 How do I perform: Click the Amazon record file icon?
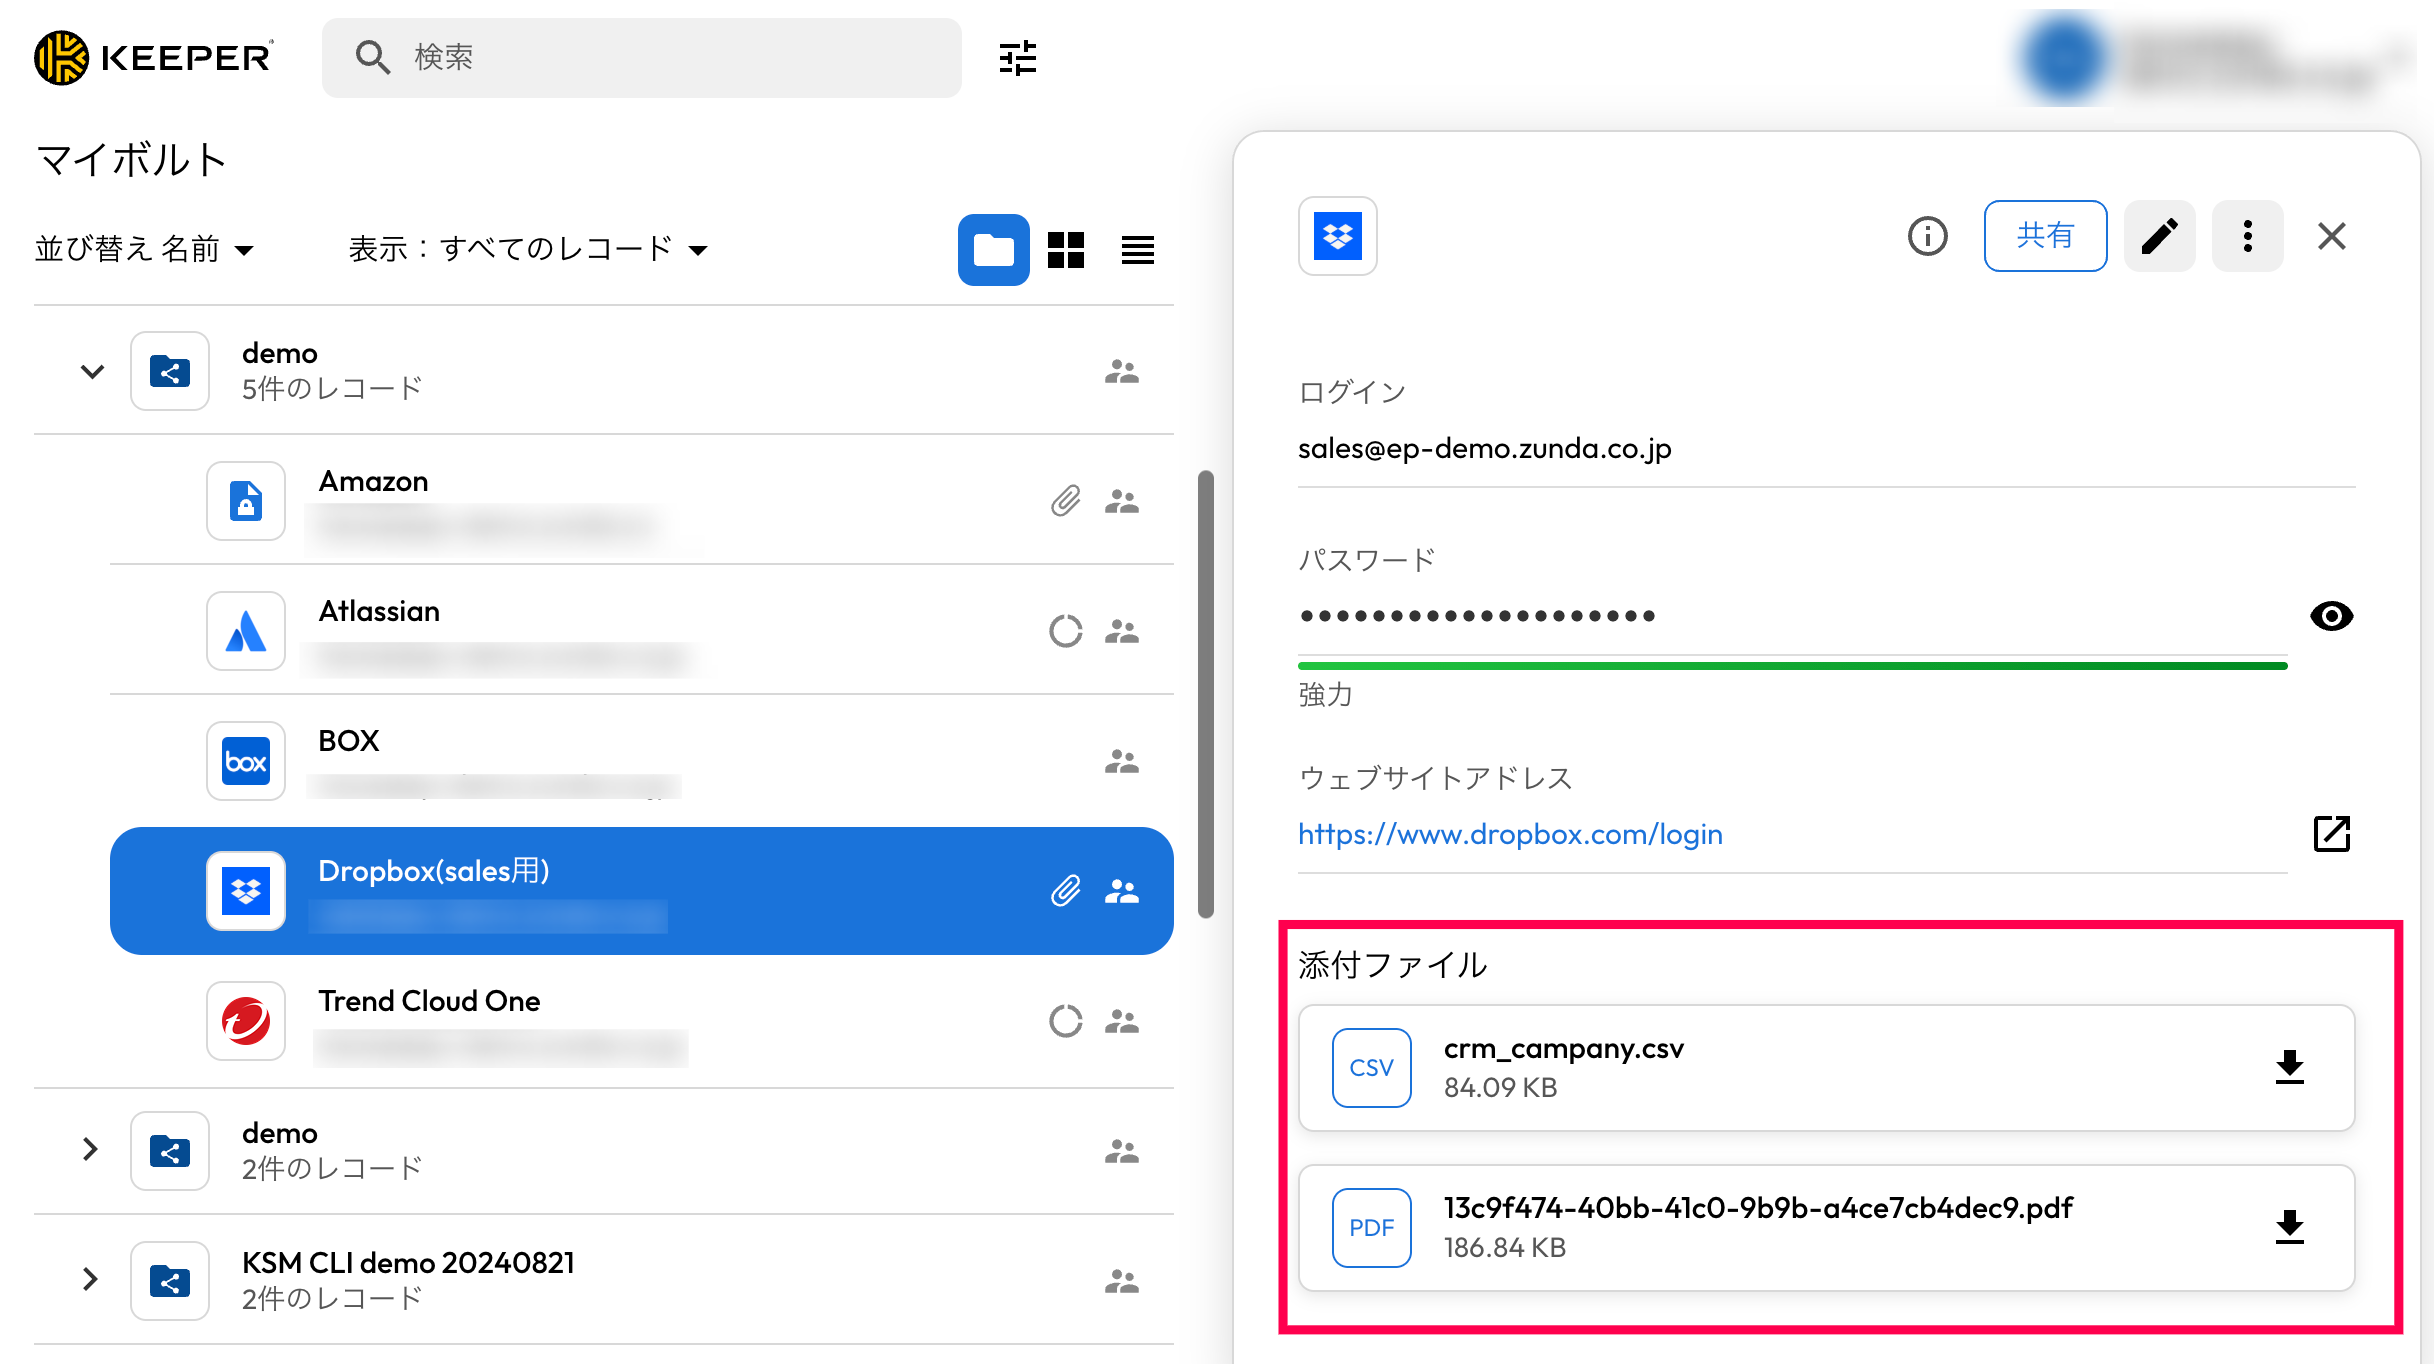246,501
